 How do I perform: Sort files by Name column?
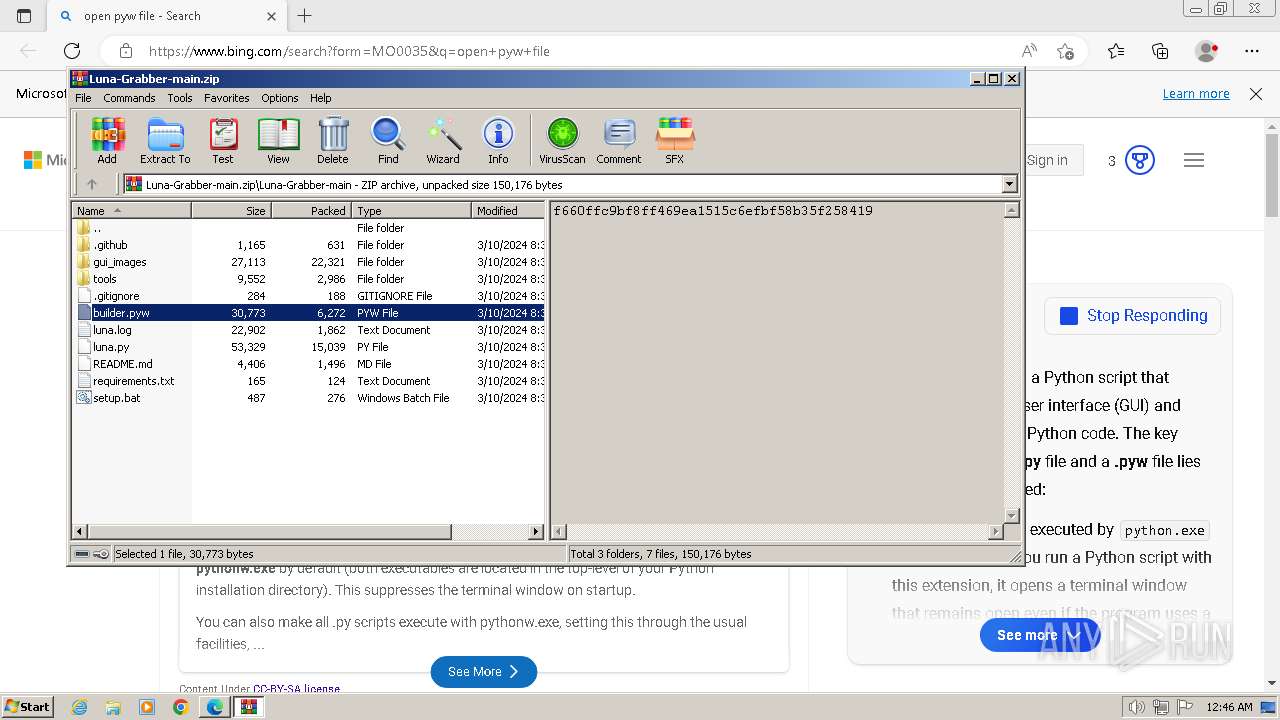click(131, 210)
